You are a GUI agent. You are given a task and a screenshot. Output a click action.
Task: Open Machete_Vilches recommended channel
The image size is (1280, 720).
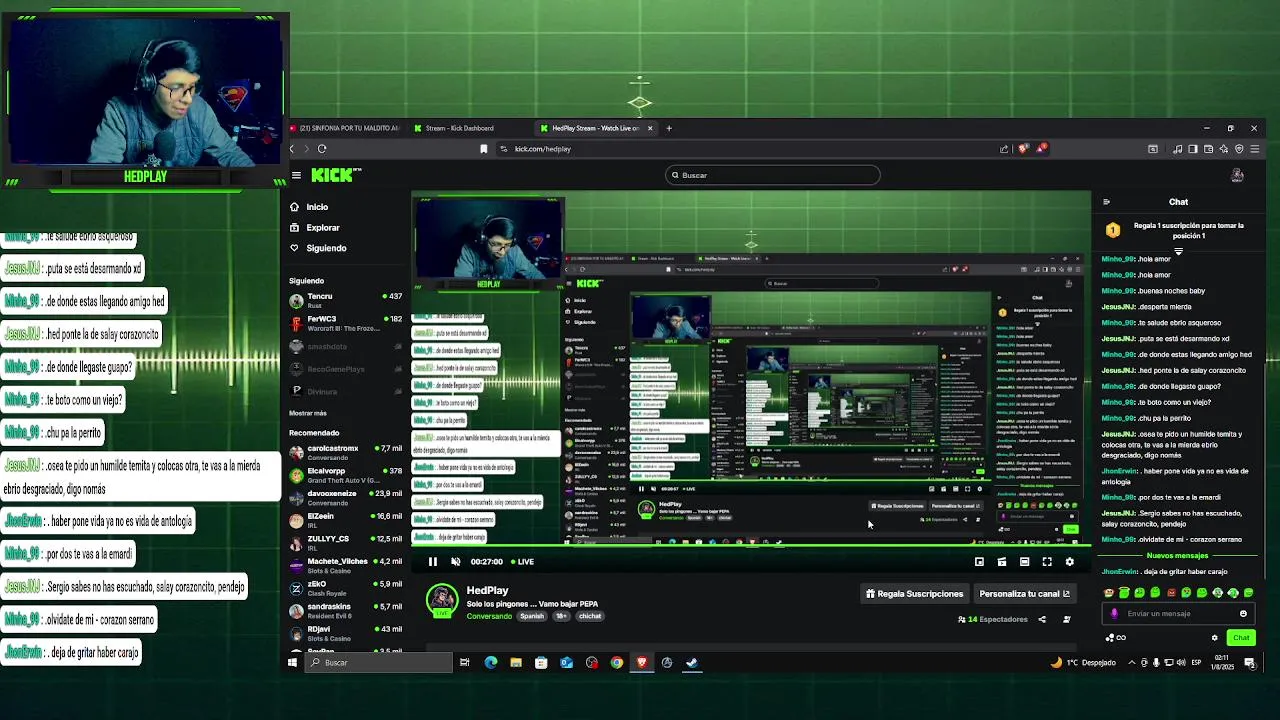[x=345, y=565]
